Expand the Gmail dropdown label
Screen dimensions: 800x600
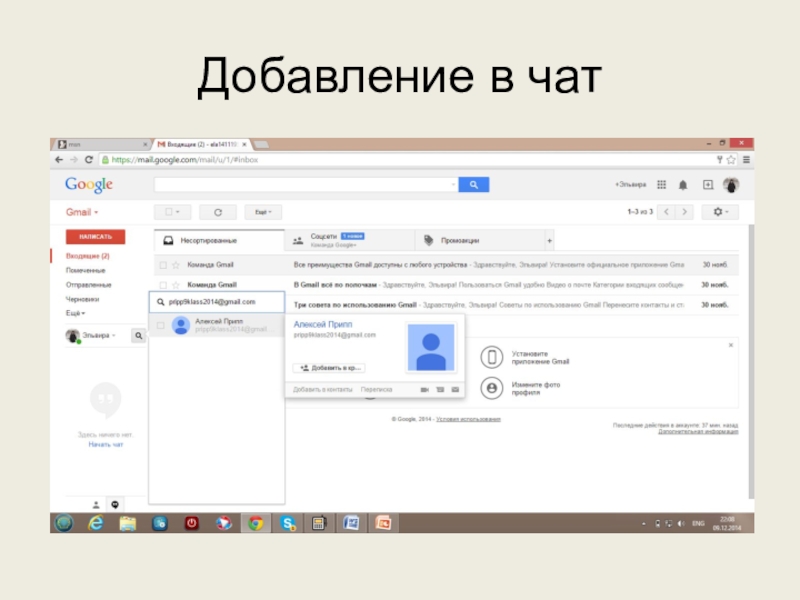pyautogui.click(x=82, y=212)
